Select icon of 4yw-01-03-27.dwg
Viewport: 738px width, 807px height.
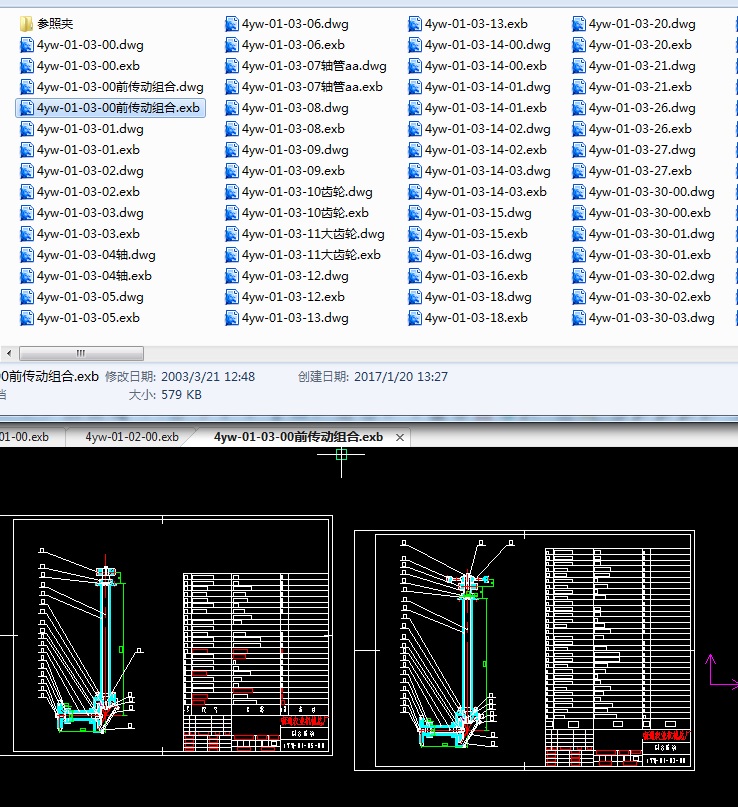579,150
